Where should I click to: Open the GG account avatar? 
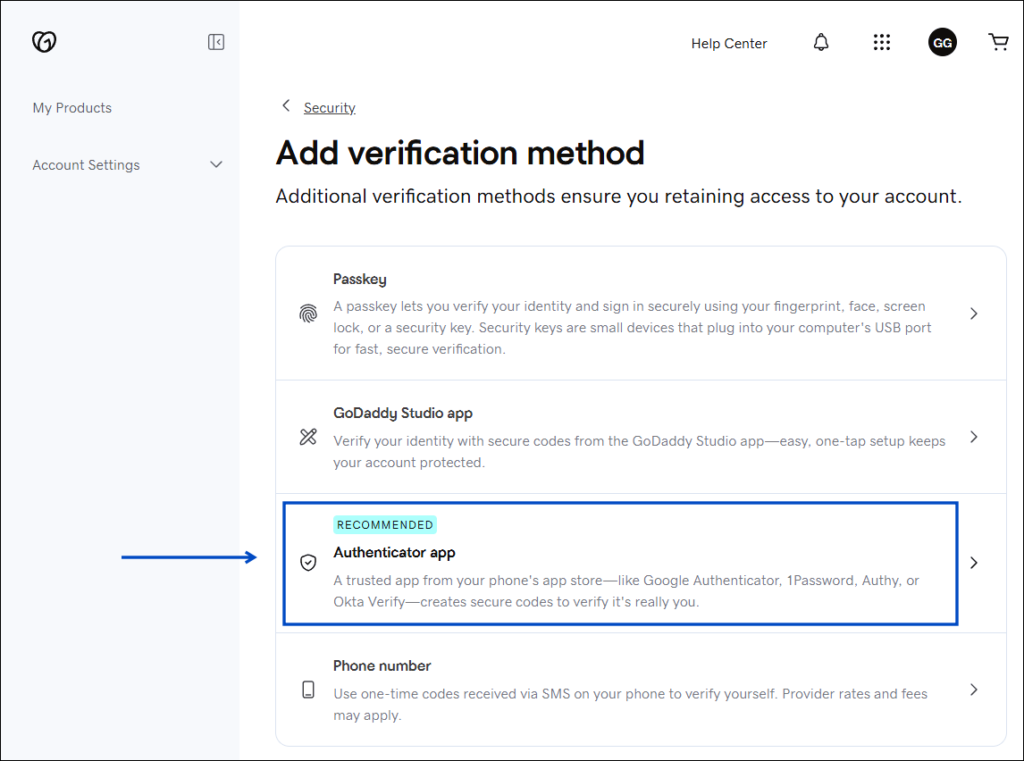[x=942, y=42]
